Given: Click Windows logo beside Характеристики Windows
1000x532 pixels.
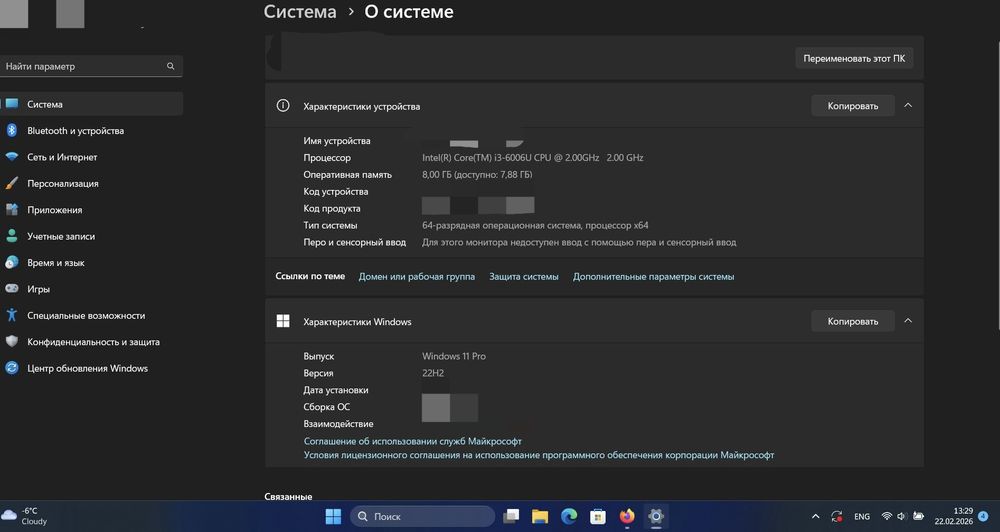Looking at the screenshot, I should [283, 321].
